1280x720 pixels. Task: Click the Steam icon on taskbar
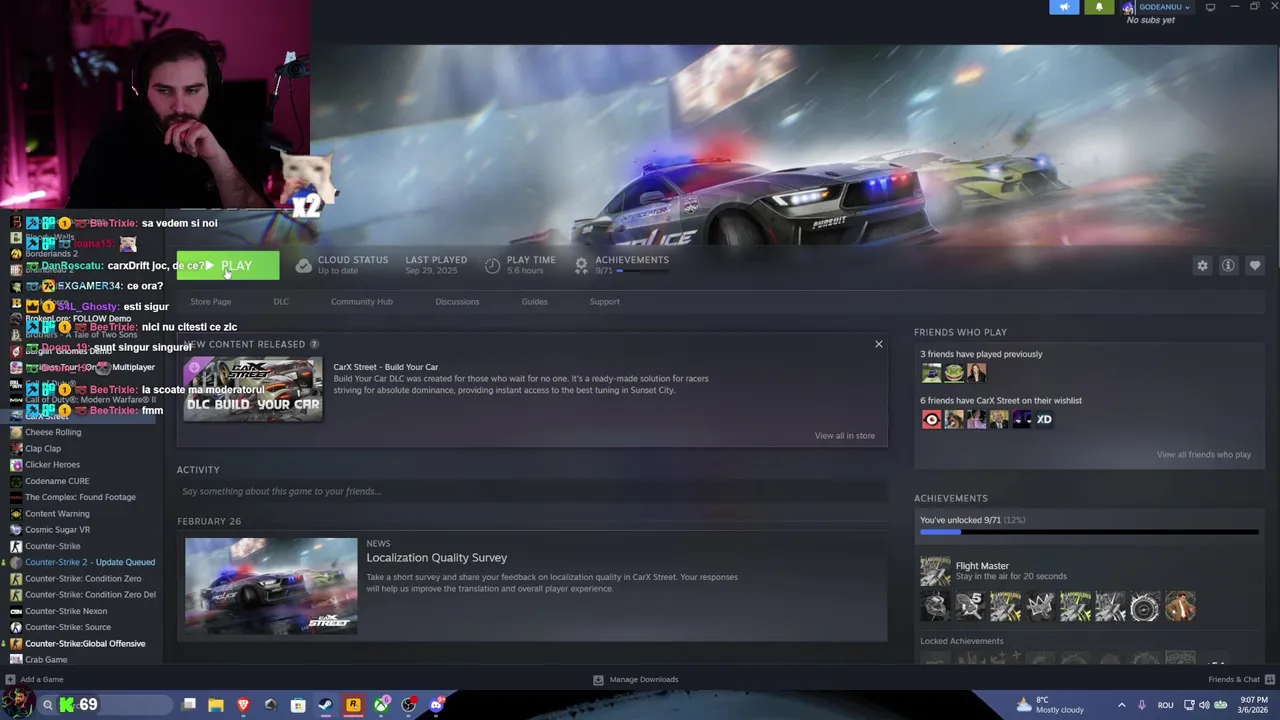pos(325,705)
